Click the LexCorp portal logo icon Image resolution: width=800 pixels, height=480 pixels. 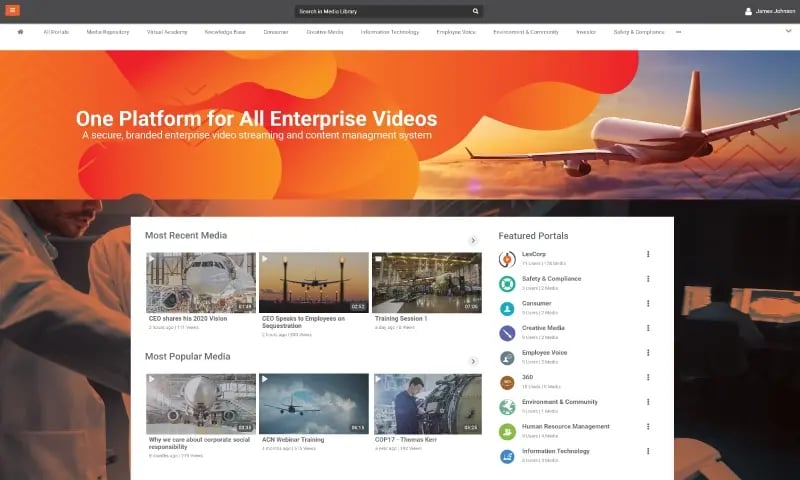(507, 259)
